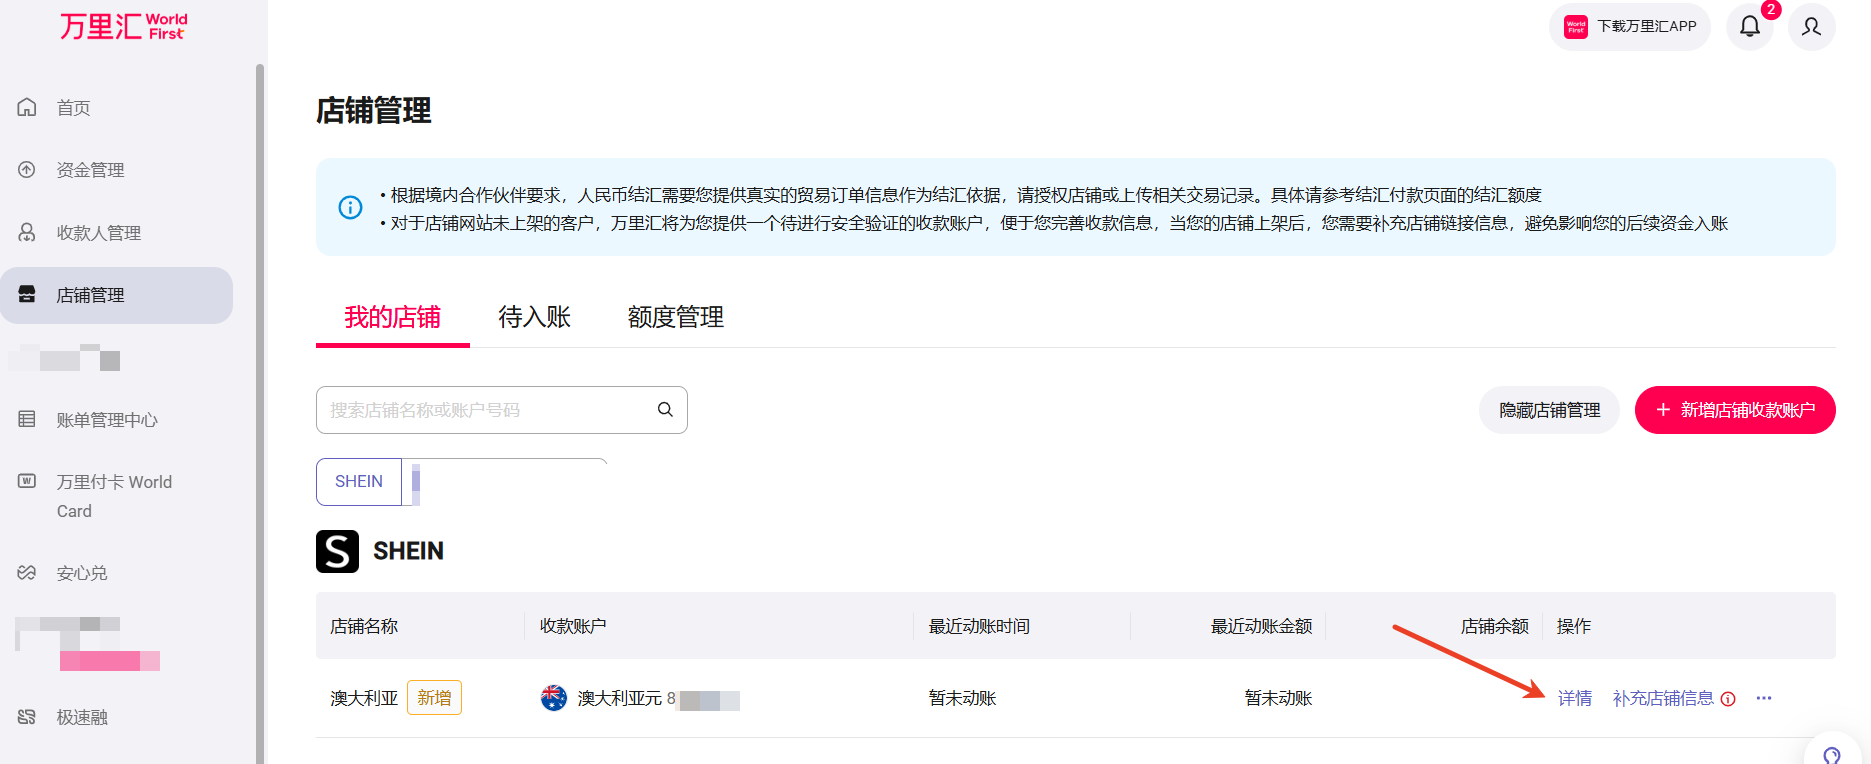Screen dimensions: 1871x764
Task: Go to 首页 in sidebar
Action: 73,108
